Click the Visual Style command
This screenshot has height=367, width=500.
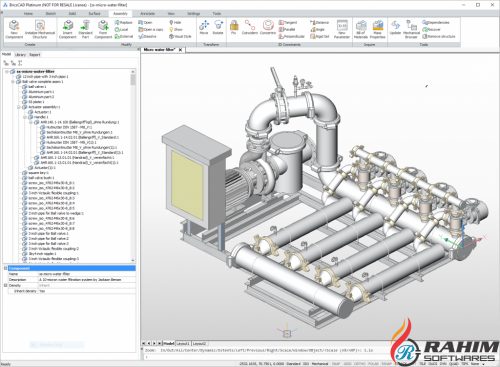click(x=180, y=36)
